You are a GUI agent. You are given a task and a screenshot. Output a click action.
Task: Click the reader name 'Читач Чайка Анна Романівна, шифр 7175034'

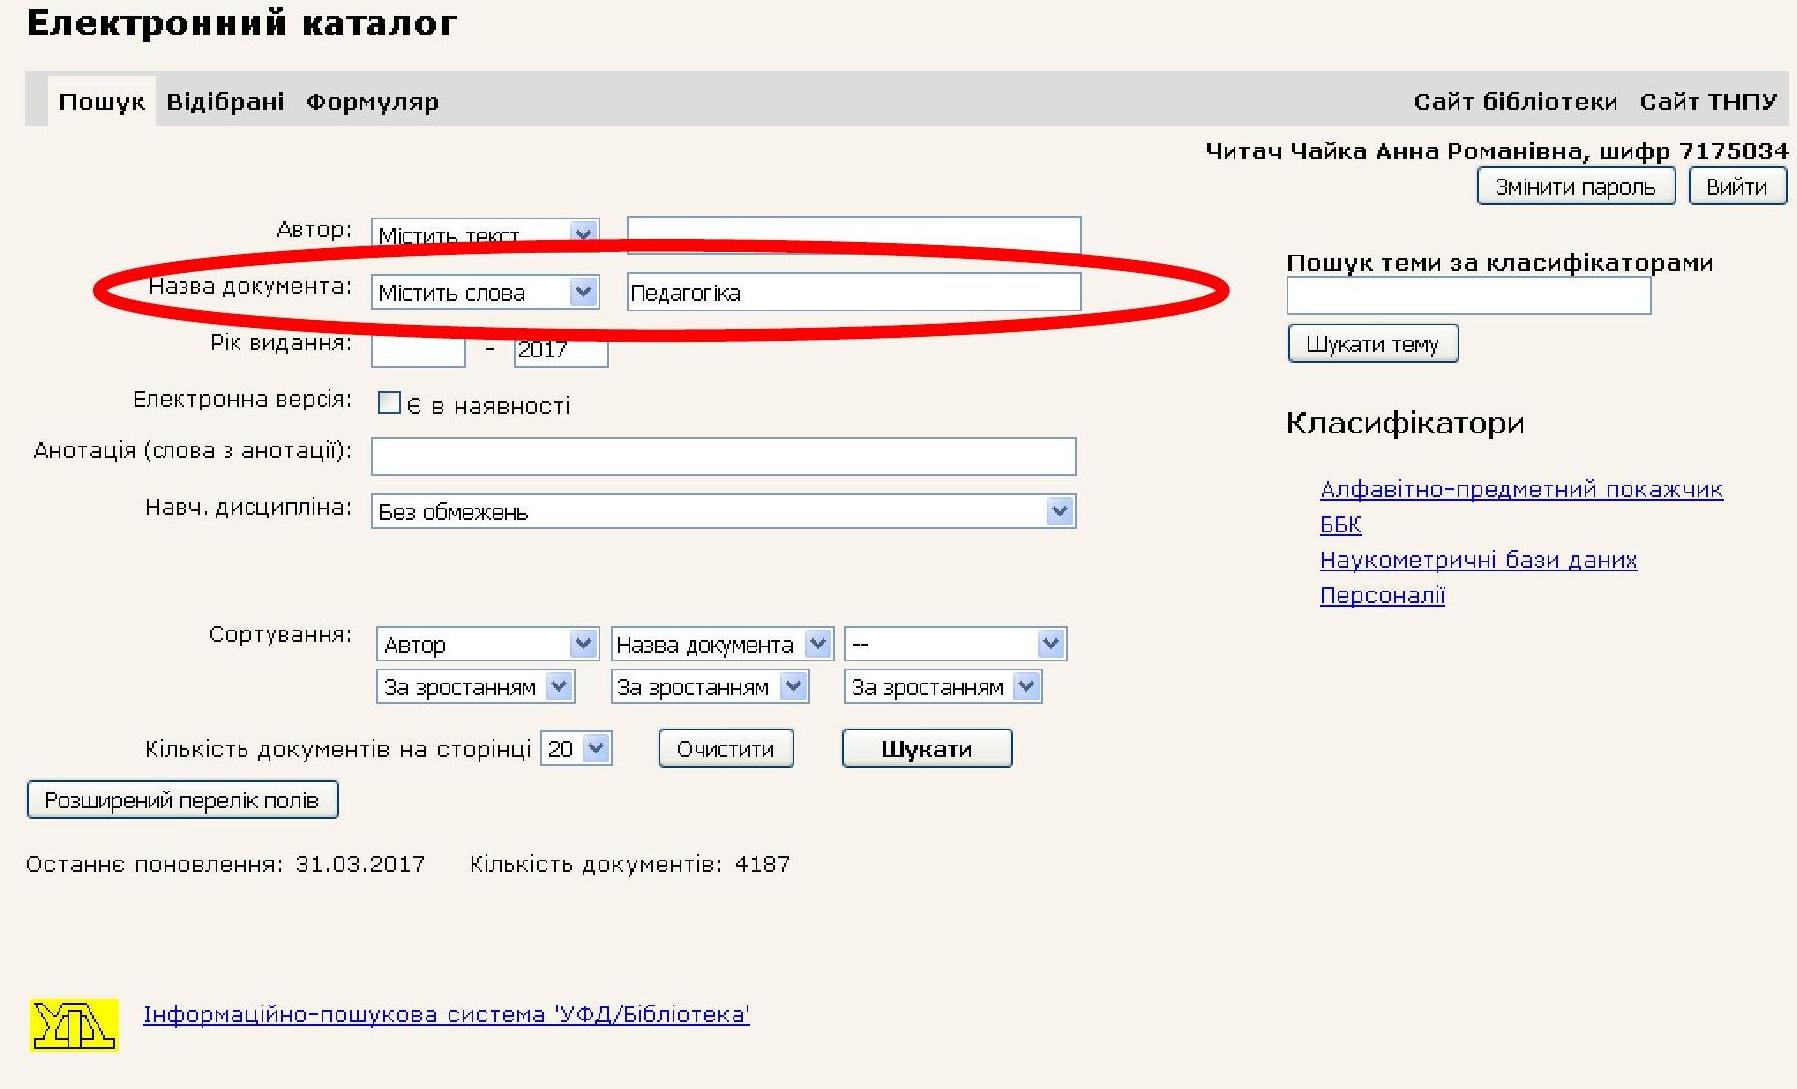click(1497, 151)
